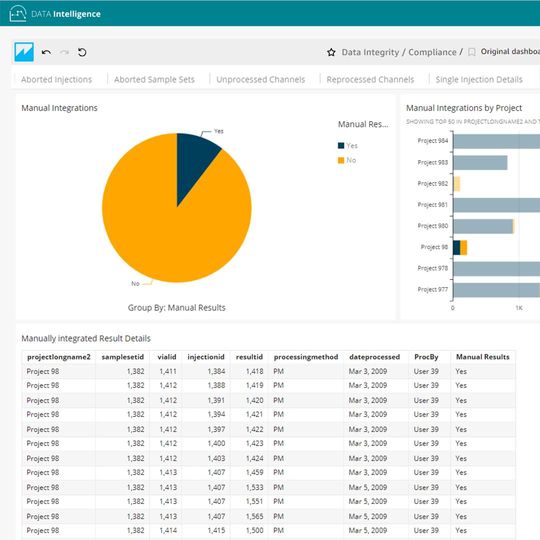This screenshot has height=540, width=540.
Task: Click Data Integrity / Compliance breadcrumb
Action: click(x=399, y=52)
